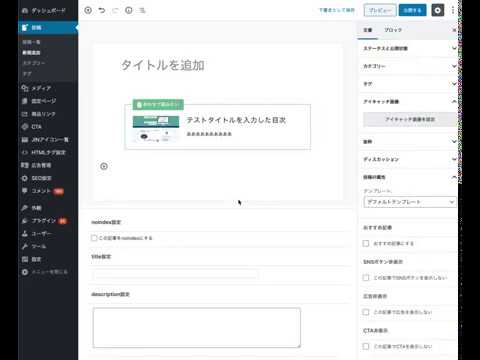This screenshot has width=480, height=360.
Task: Click the blog card title テストタイトルを入力した目次
Action: coord(236,120)
